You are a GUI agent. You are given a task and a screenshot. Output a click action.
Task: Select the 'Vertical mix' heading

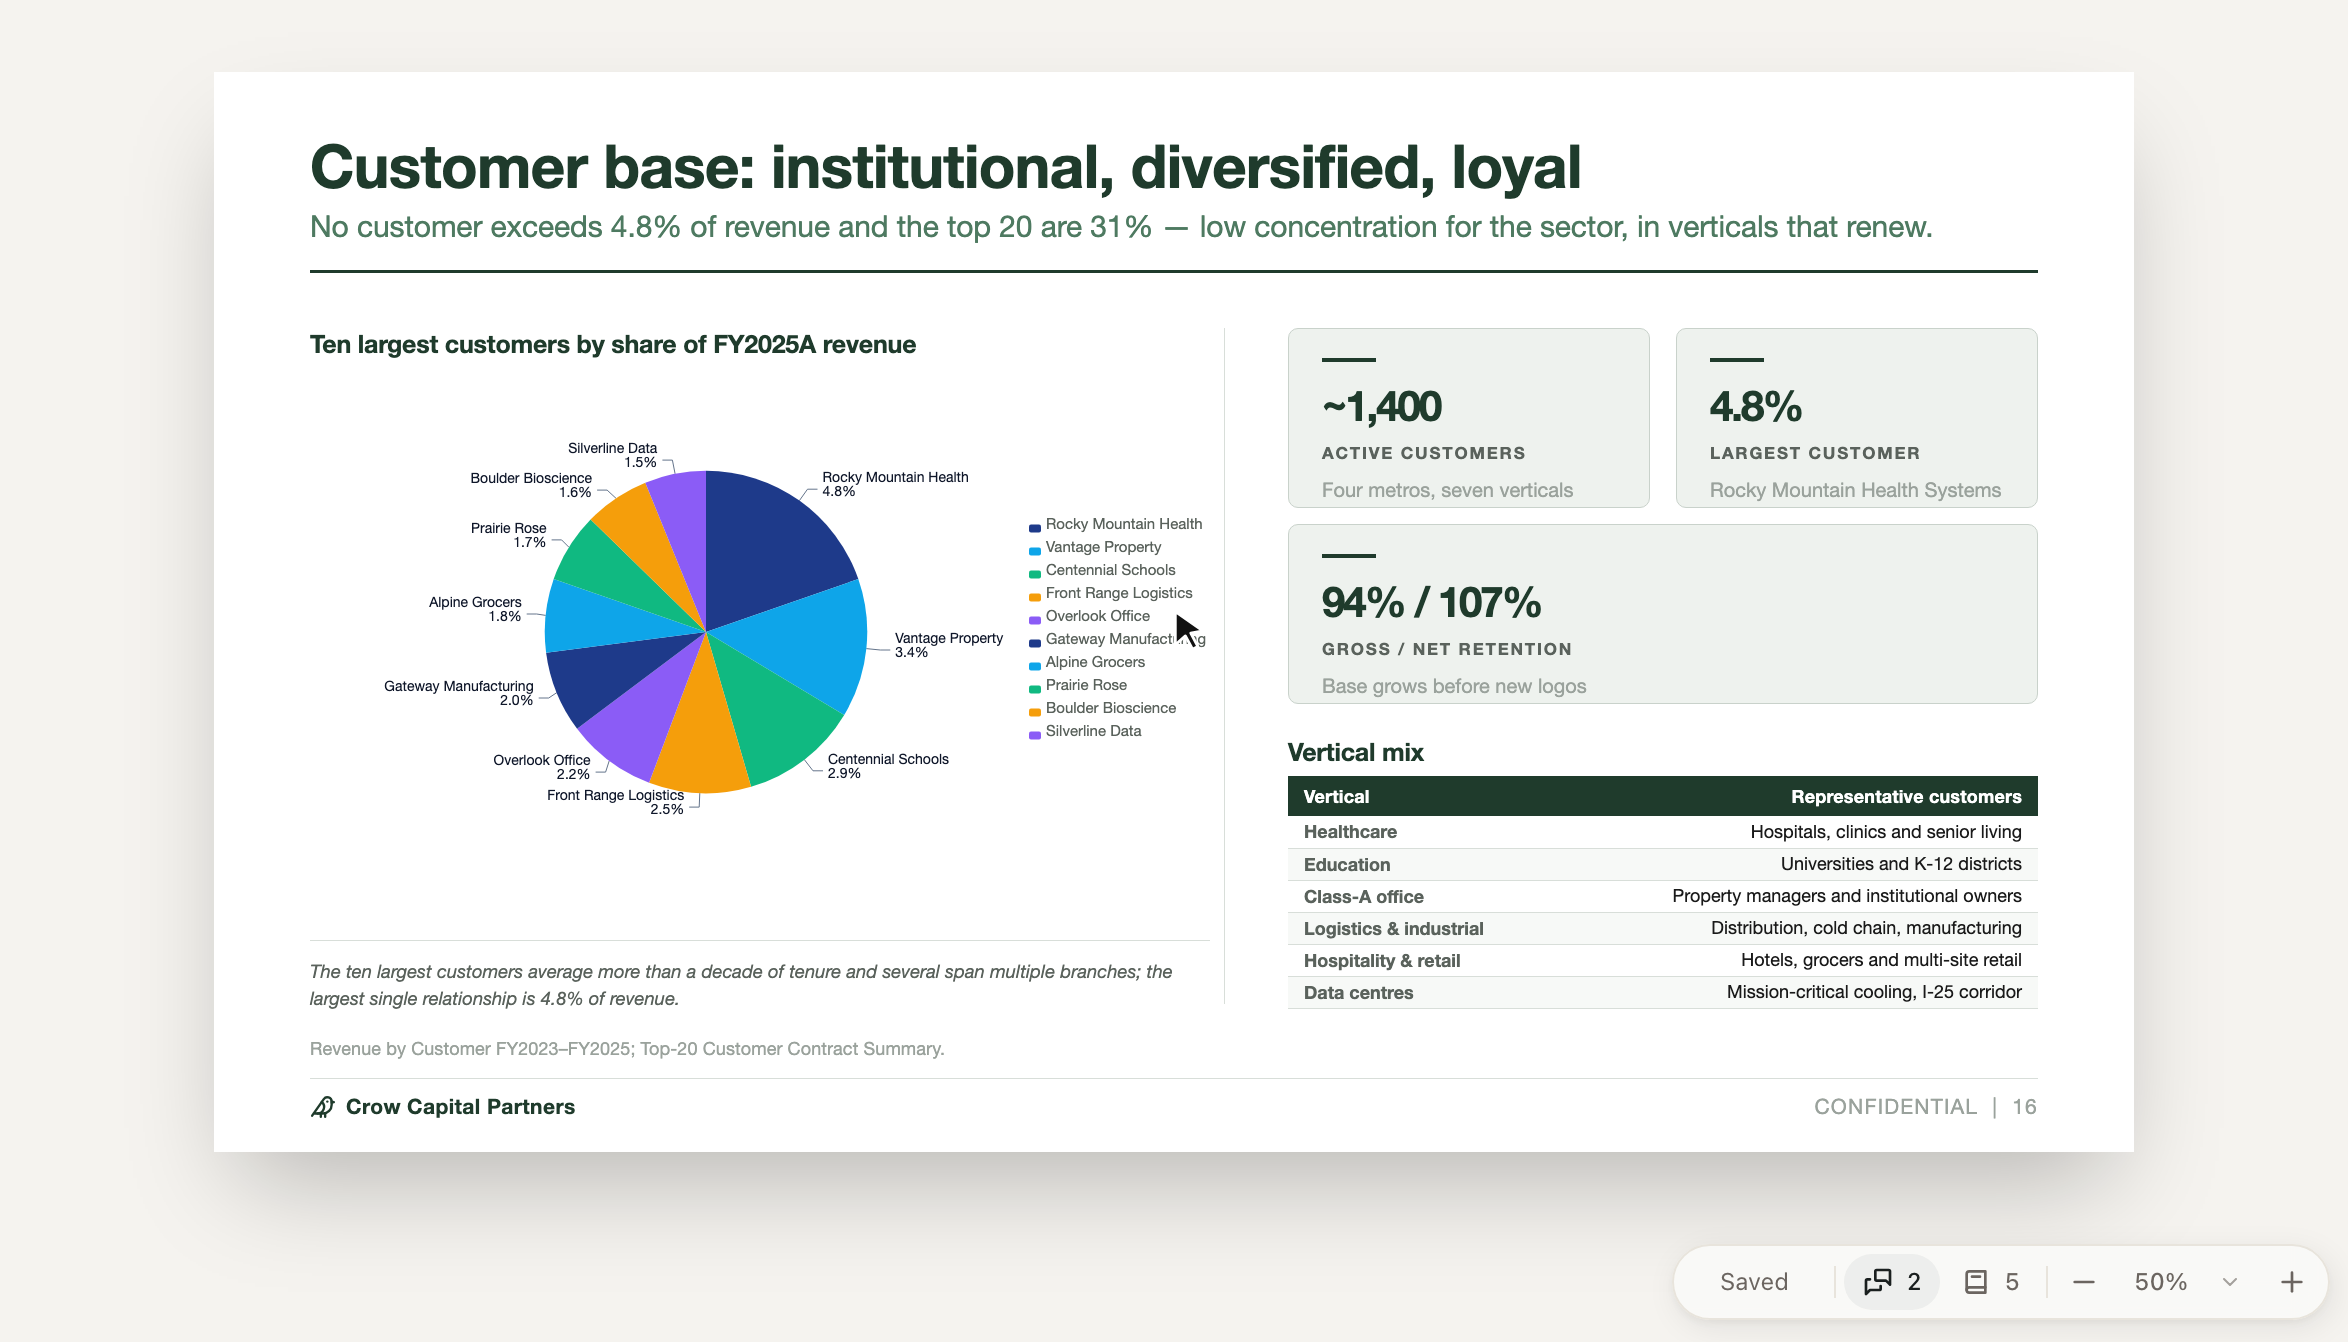(x=1355, y=752)
